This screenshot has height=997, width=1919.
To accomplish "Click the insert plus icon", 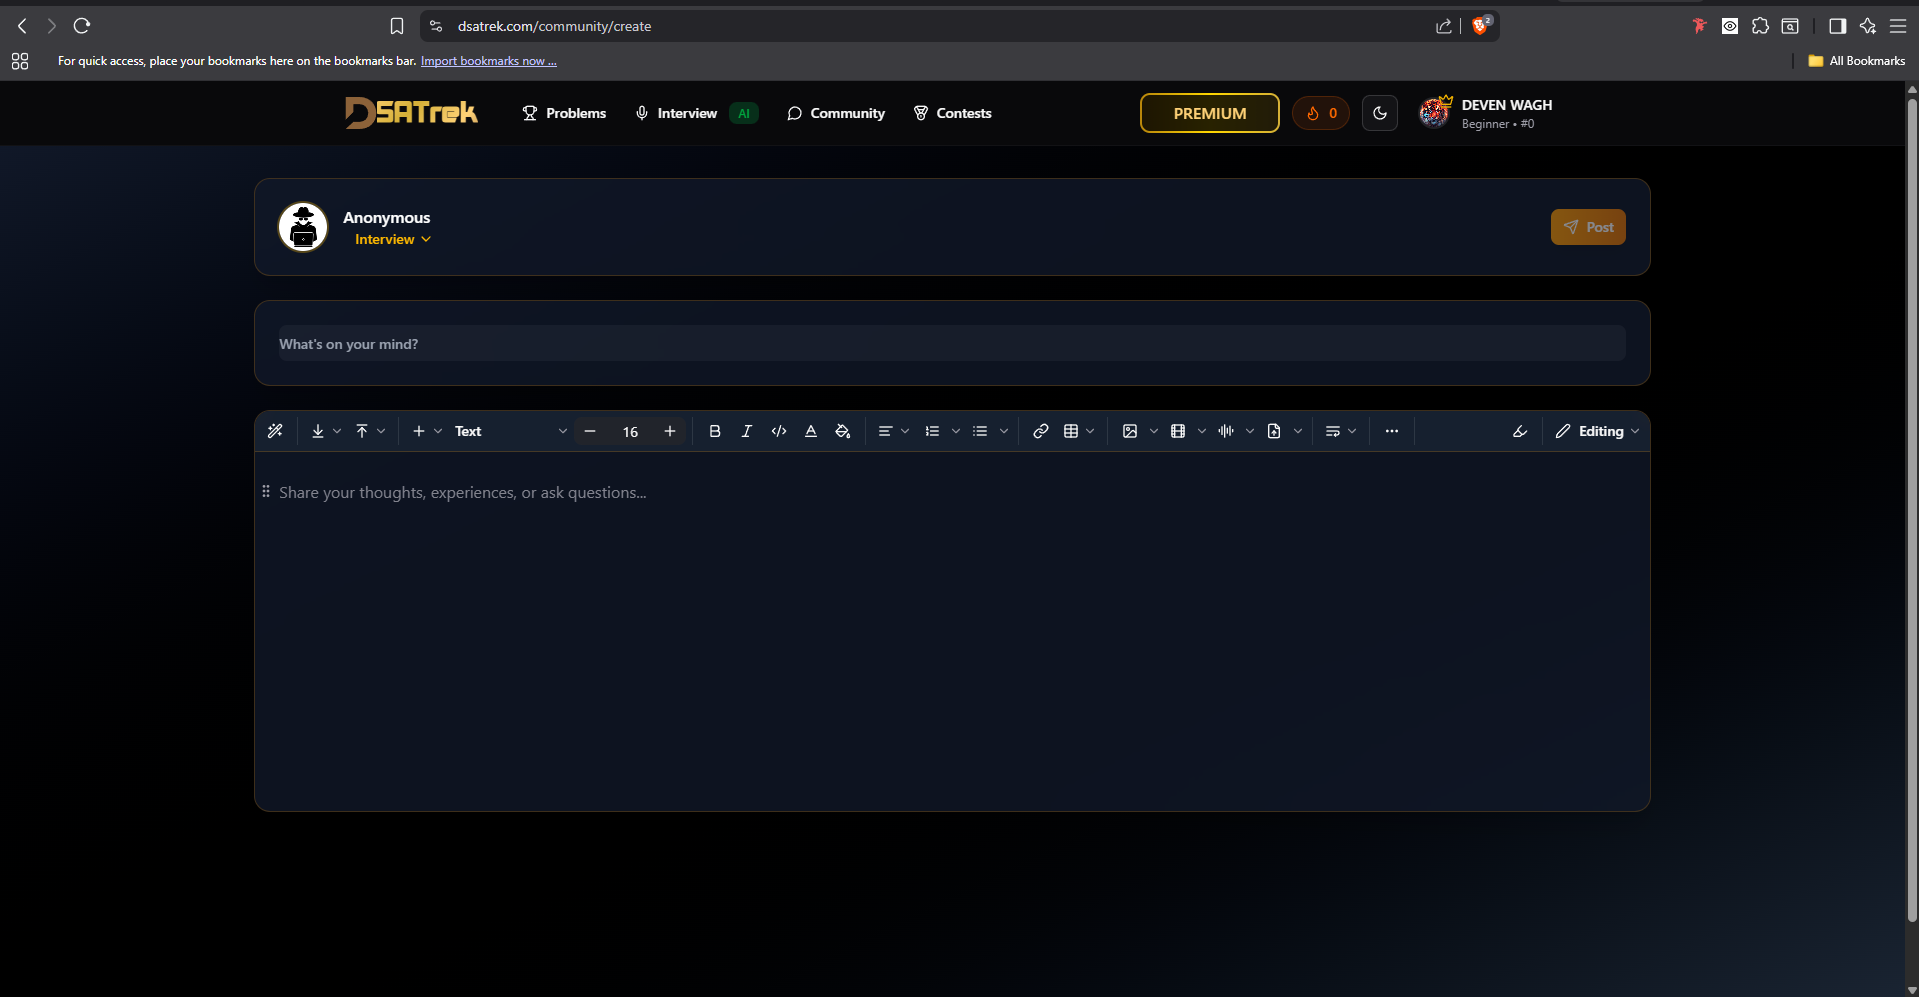I will point(419,431).
